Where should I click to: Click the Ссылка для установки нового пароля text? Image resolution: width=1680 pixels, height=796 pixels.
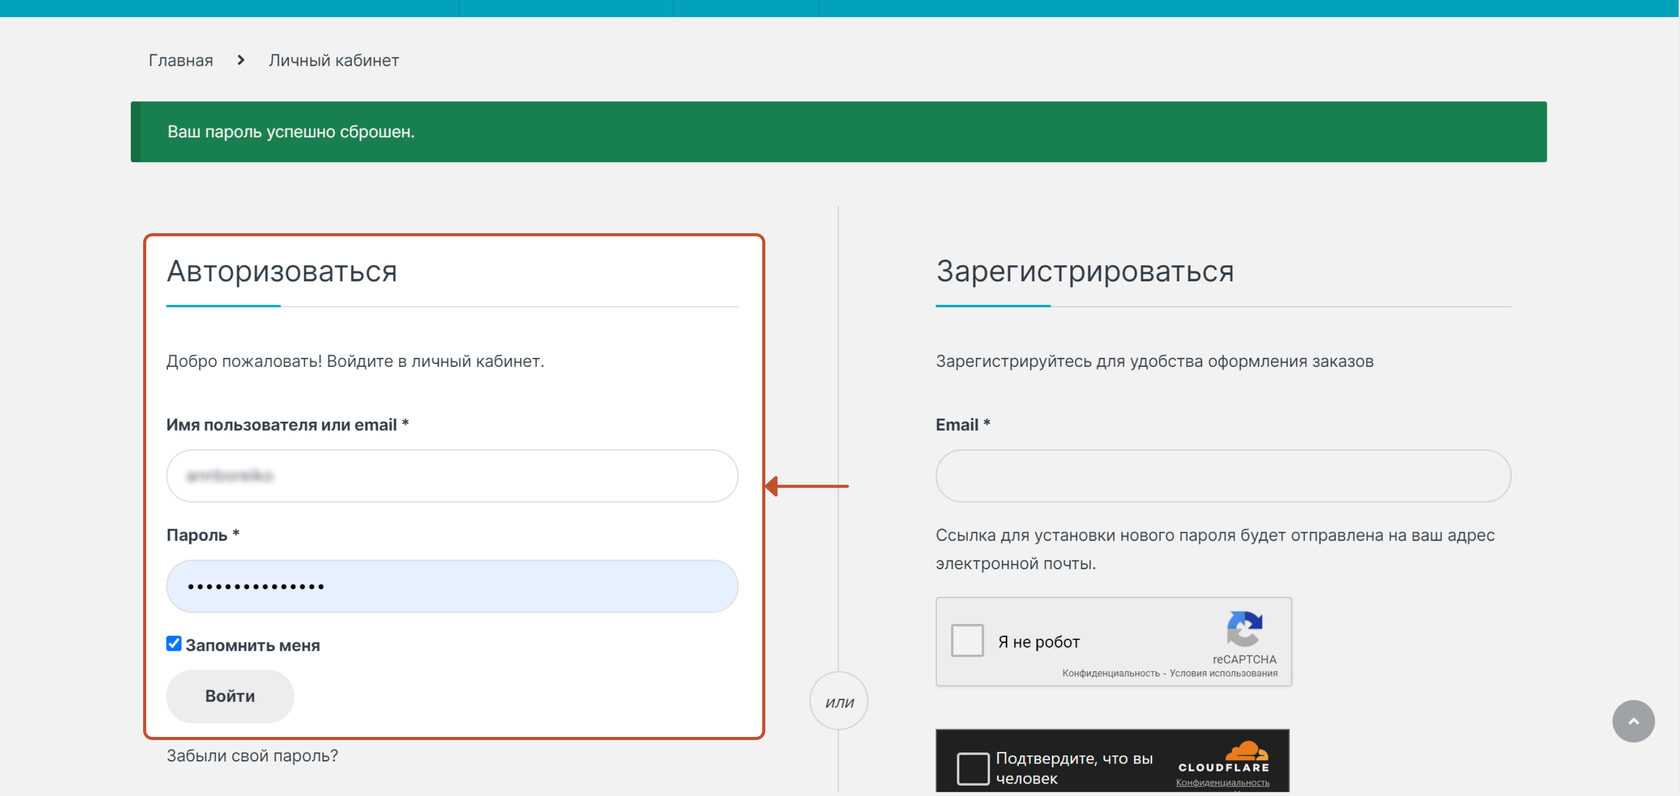coord(1215,549)
